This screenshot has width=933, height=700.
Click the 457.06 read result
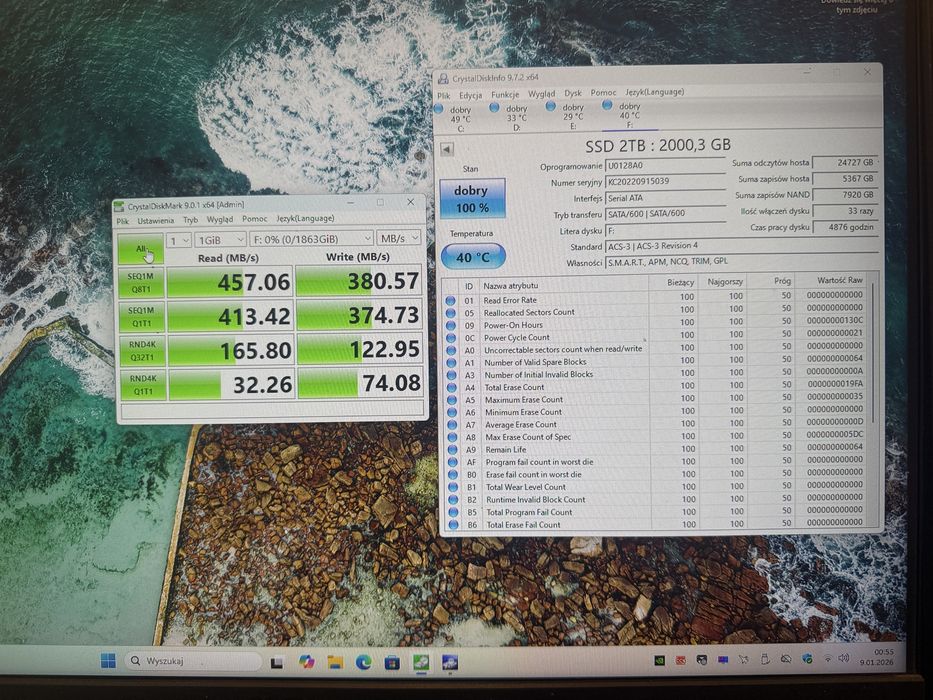click(x=230, y=283)
